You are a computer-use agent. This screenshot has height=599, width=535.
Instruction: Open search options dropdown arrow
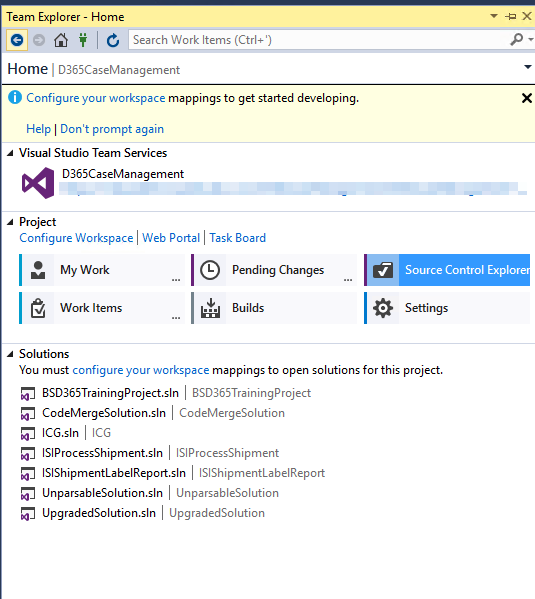coord(530,39)
